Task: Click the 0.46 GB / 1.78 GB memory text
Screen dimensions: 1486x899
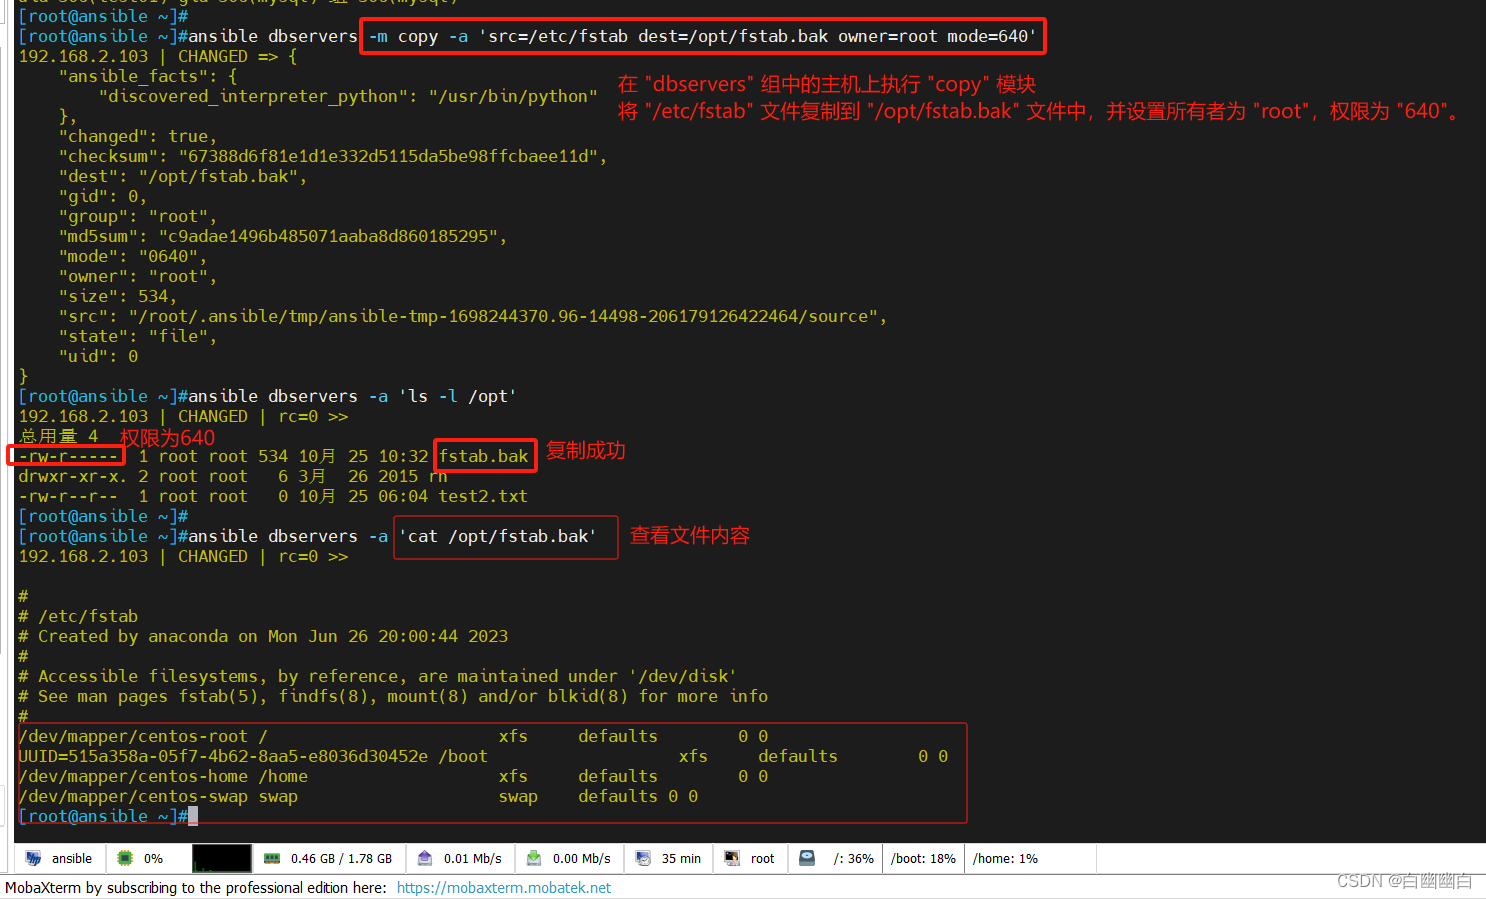Action: 341,858
